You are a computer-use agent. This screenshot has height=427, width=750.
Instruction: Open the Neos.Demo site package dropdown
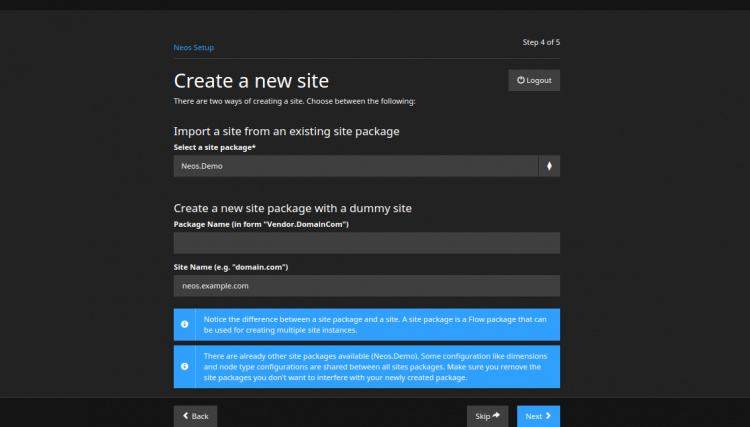(x=355, y=166)
